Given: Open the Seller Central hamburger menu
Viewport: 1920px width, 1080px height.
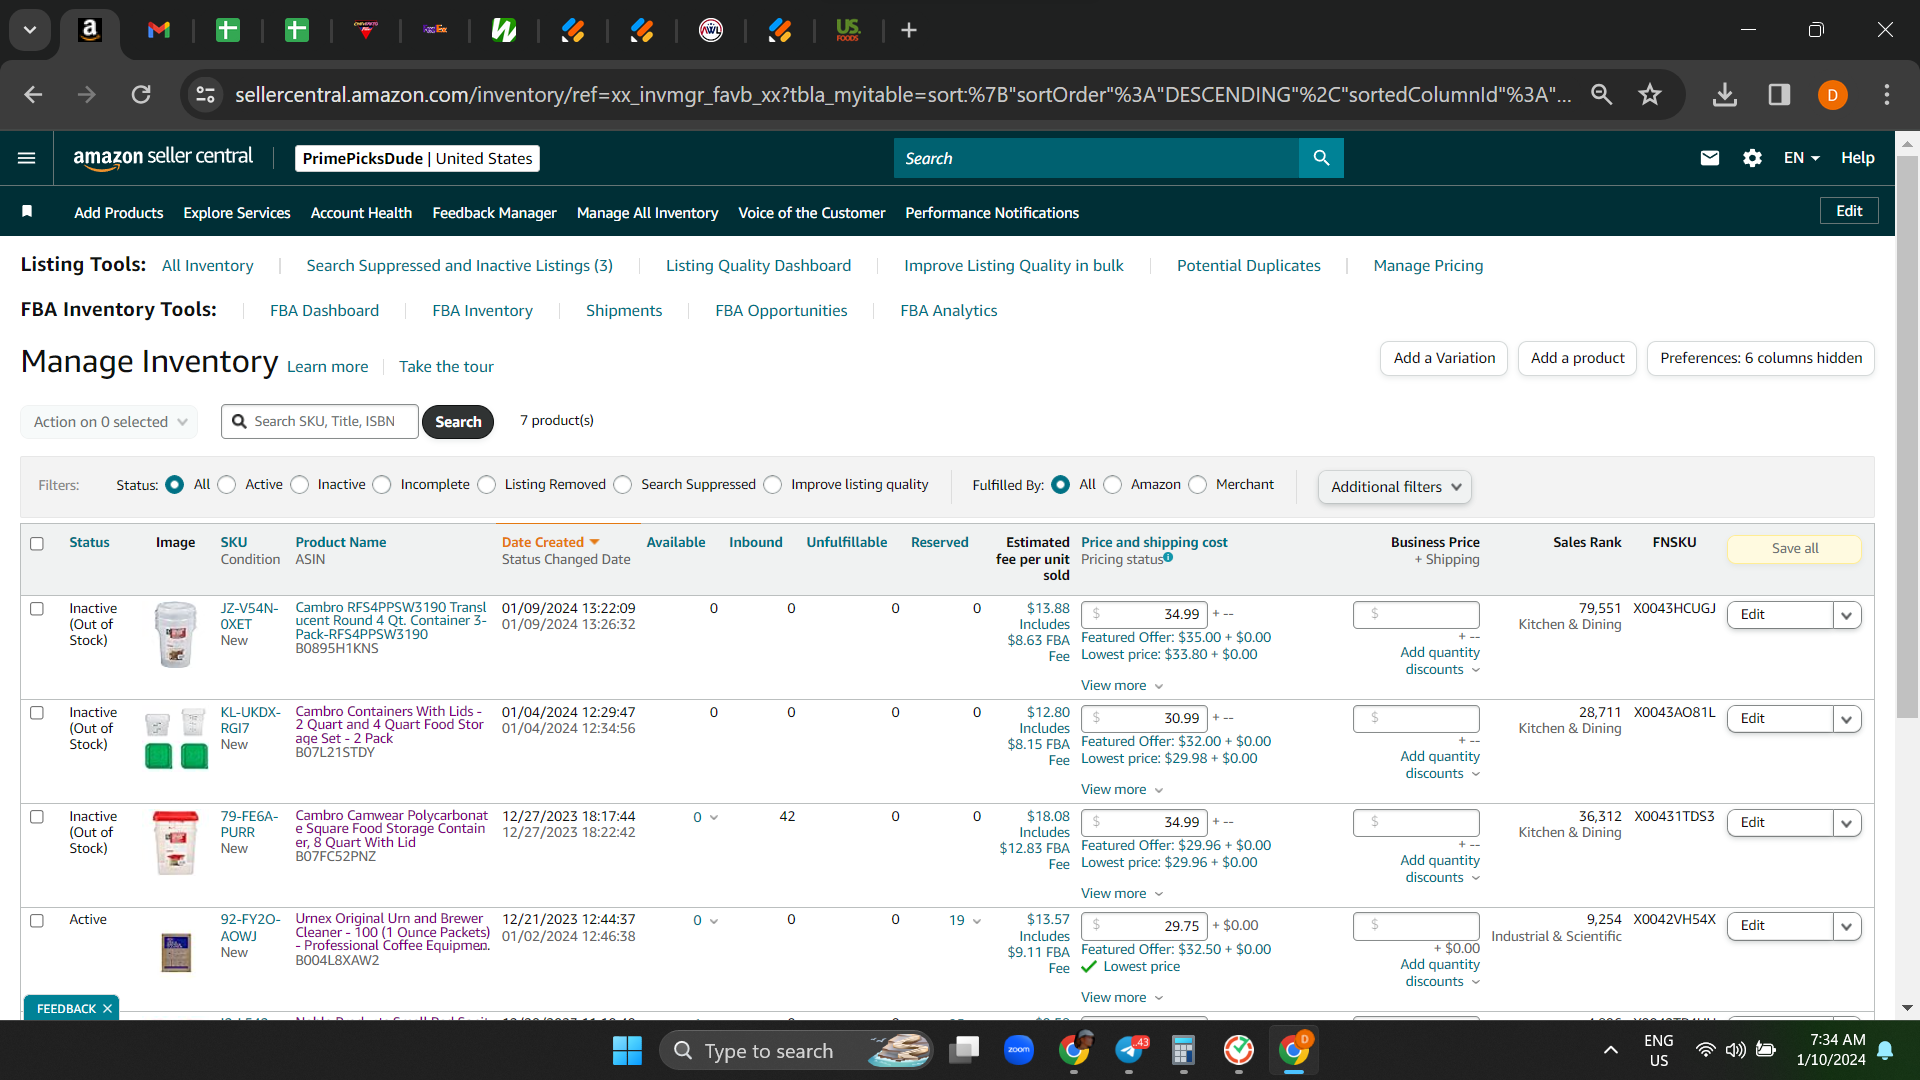Looking at the screenshot, I should (27, 158).
